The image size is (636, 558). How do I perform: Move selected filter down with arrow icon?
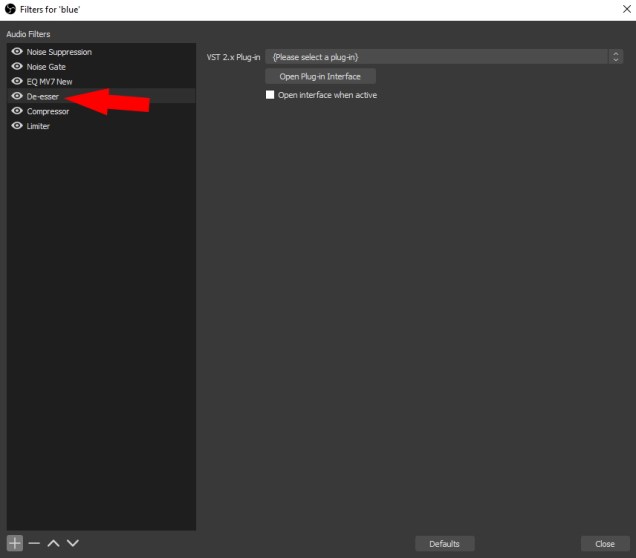[x=72, y=543]
